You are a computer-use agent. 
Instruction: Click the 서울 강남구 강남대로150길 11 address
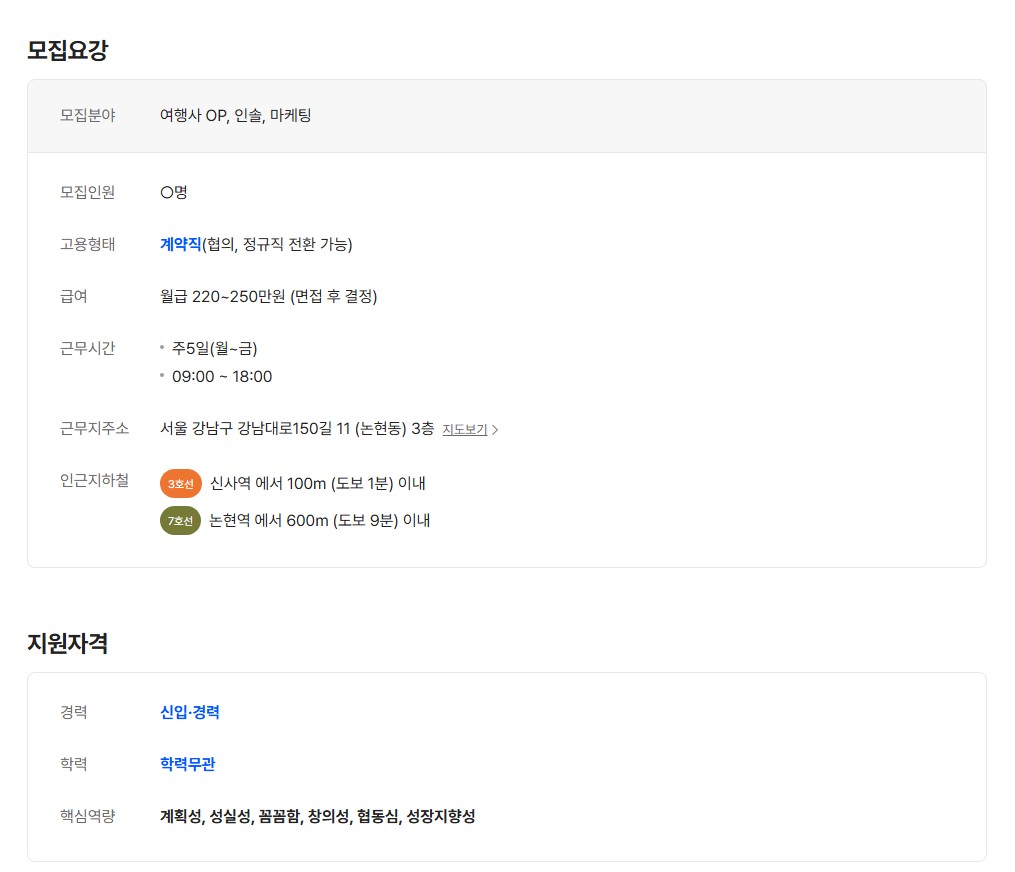point(296,429)
